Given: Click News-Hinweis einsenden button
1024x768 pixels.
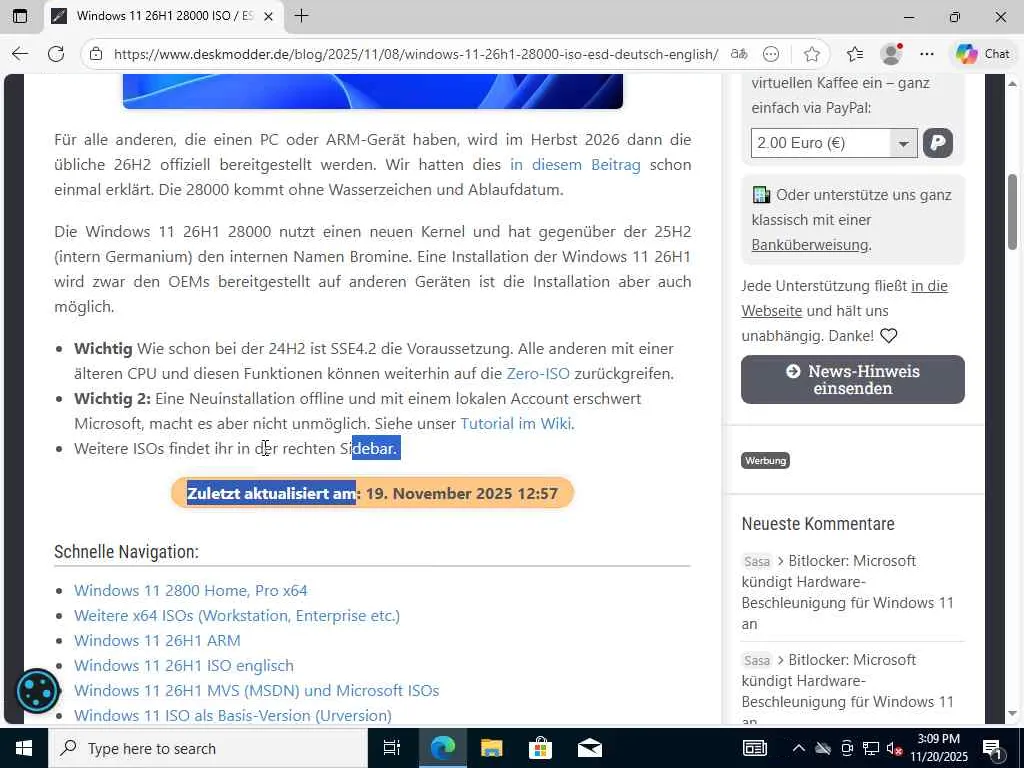Looking at the screenshot, I should 852,379.
